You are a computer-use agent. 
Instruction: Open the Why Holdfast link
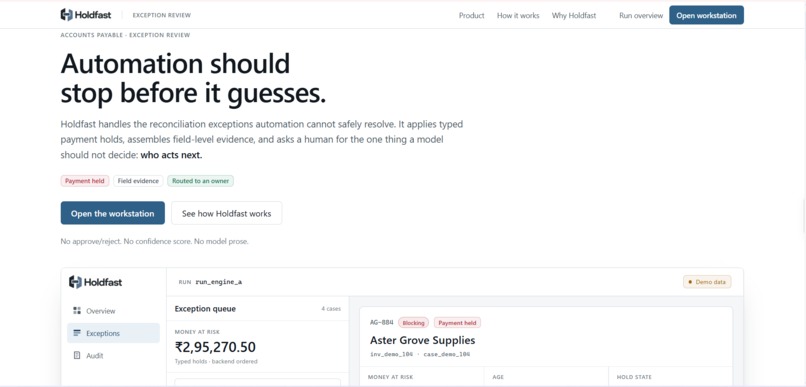(574, 15)
